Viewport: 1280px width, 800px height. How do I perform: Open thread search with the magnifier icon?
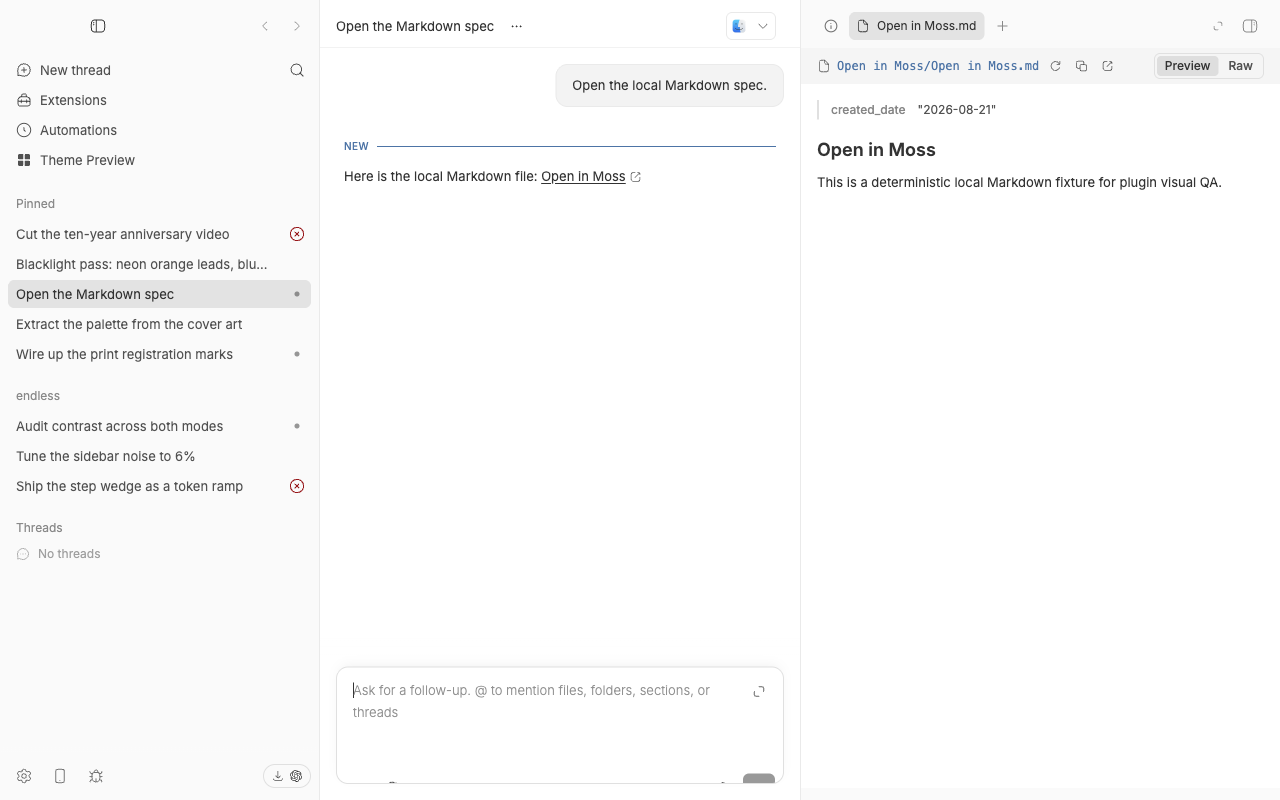coord(297,70)
